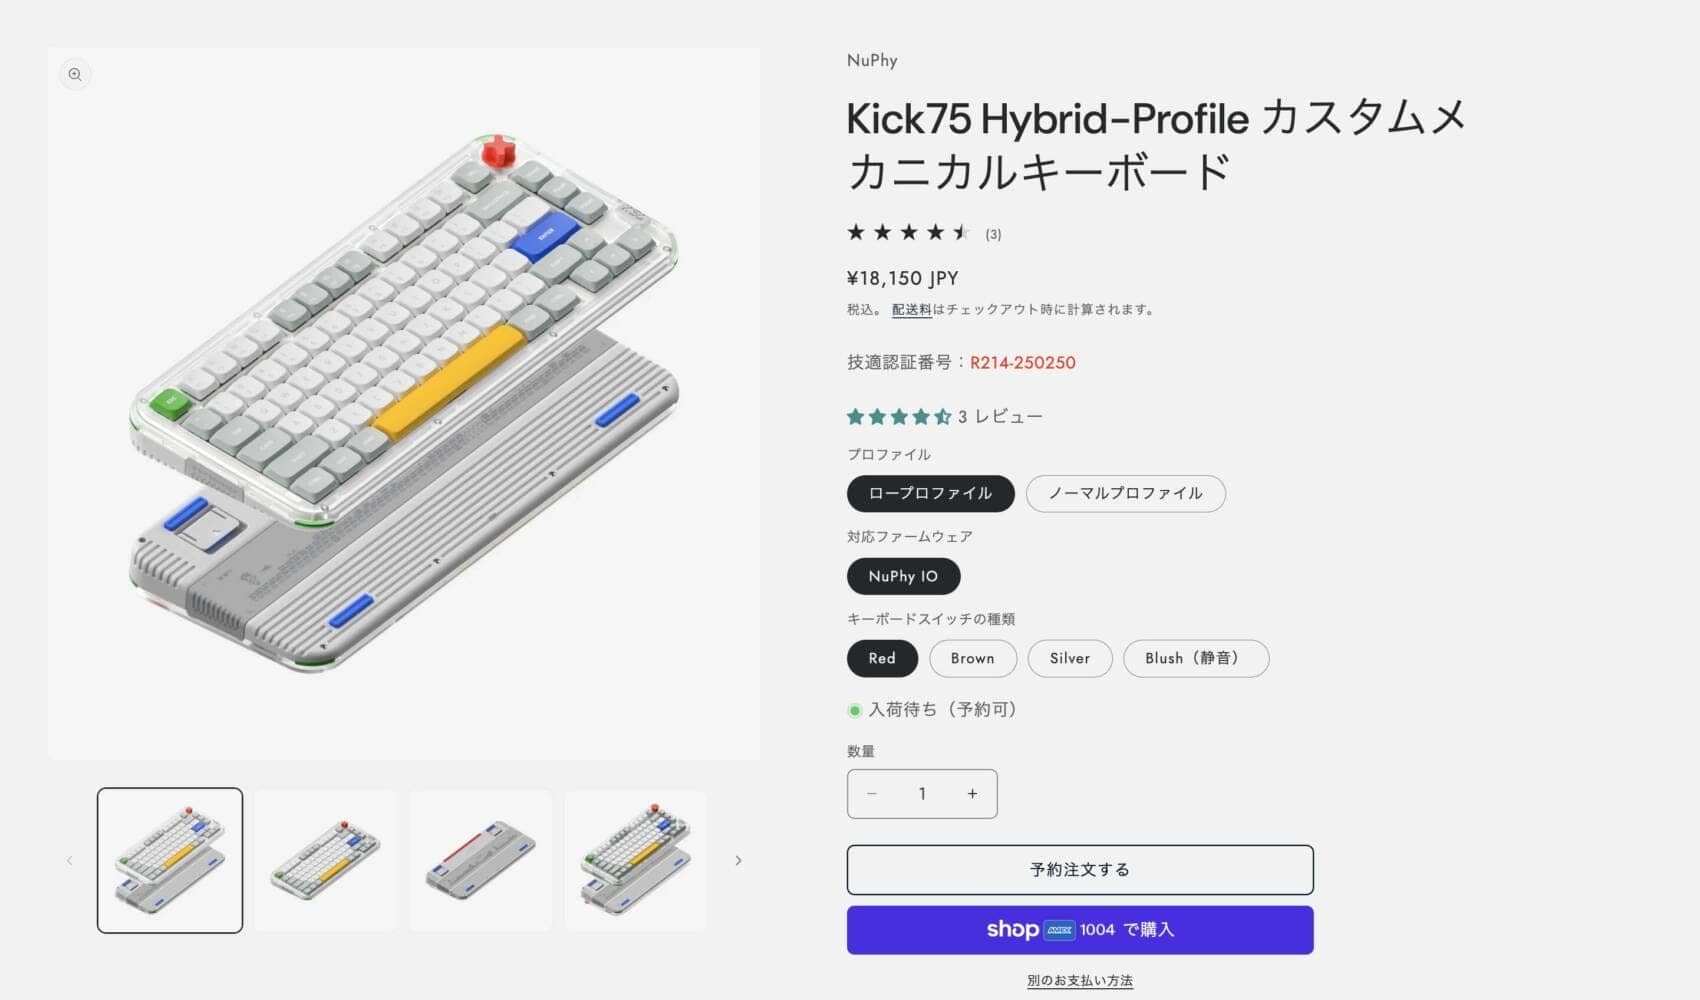Select the ノーマルプロファイル profile option

1125,493
